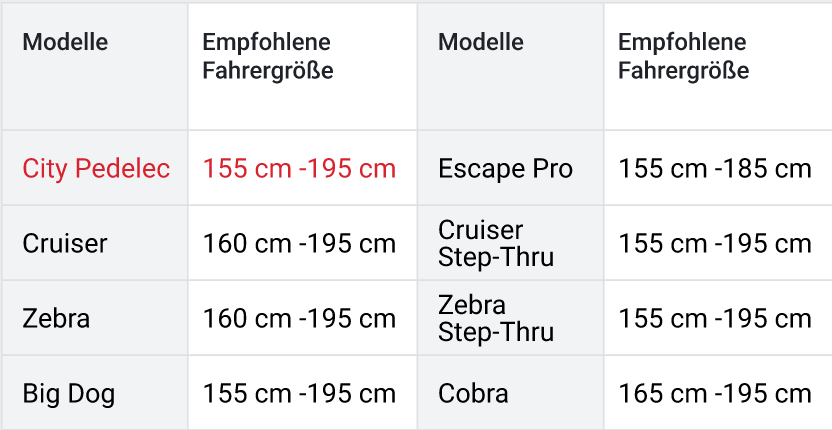Image resolution: width=832 pixels, height=430 pixels.
Task: Click the rider height value for Zebra
Action: point(299,318)
